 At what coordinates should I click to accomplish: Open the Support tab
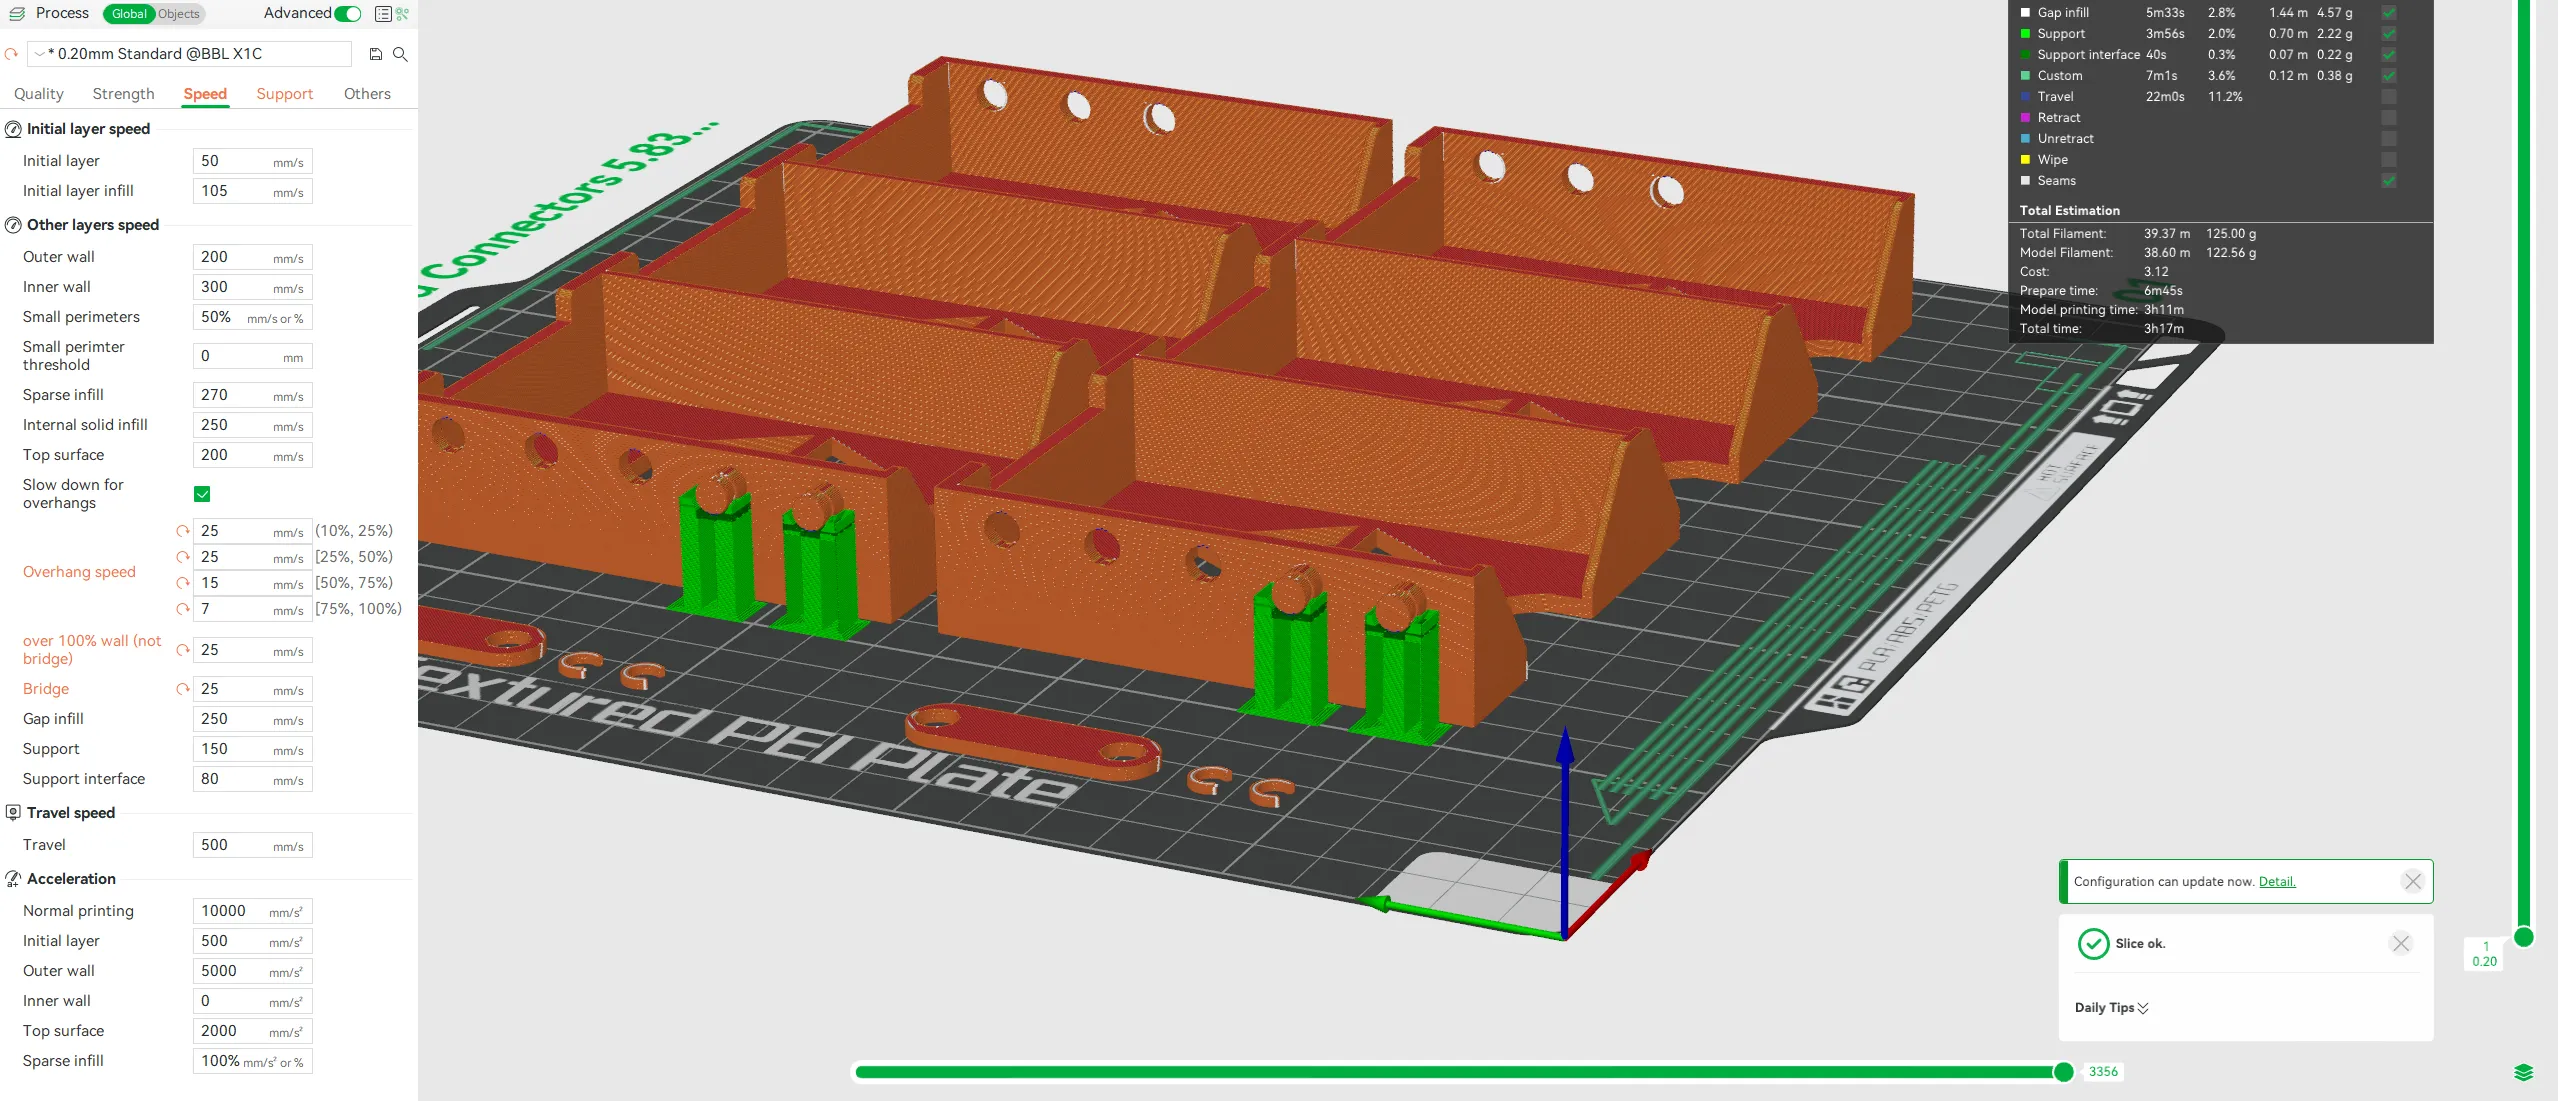284,94
